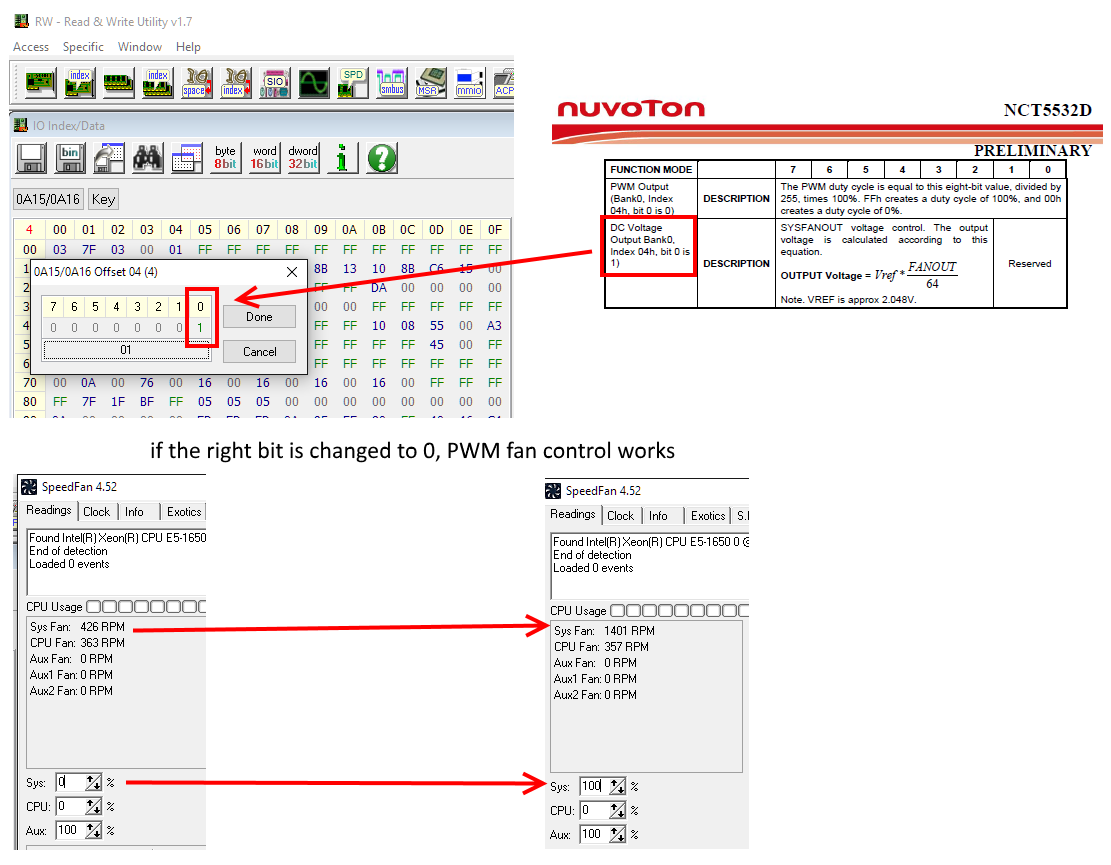Click the Sys spinner arrows in SpeedFan showing 426 RPM
The width and height of the screenshot is (1111, 865).
(94, 782)
